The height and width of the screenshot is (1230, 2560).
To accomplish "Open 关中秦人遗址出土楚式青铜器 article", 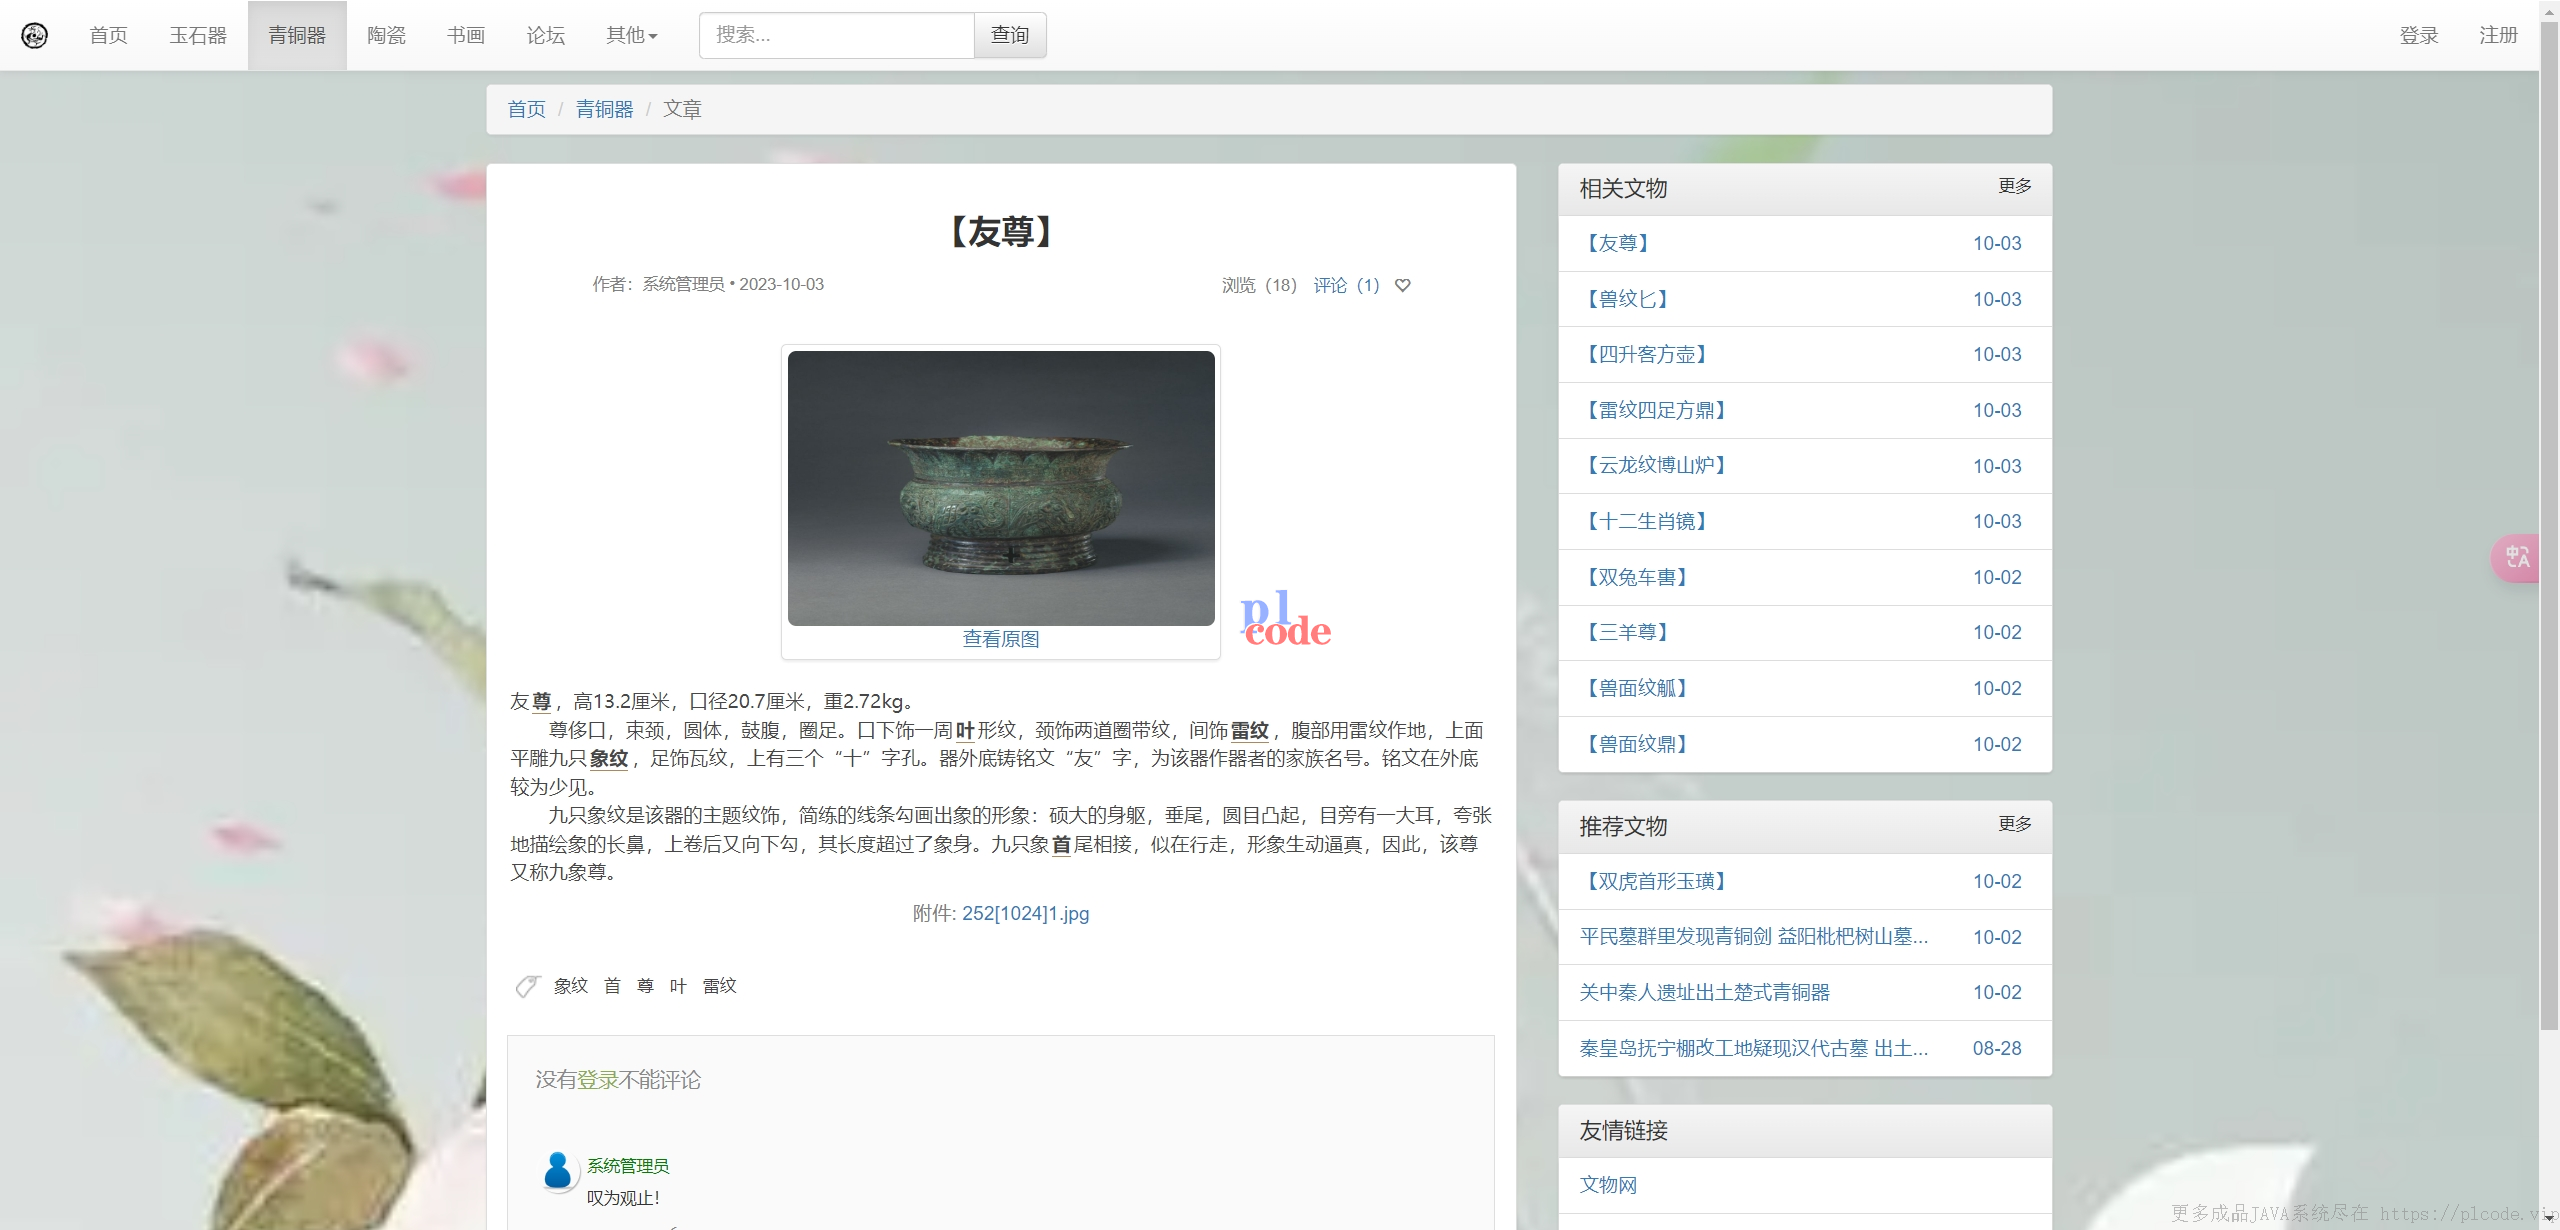I will [1705, 992].
